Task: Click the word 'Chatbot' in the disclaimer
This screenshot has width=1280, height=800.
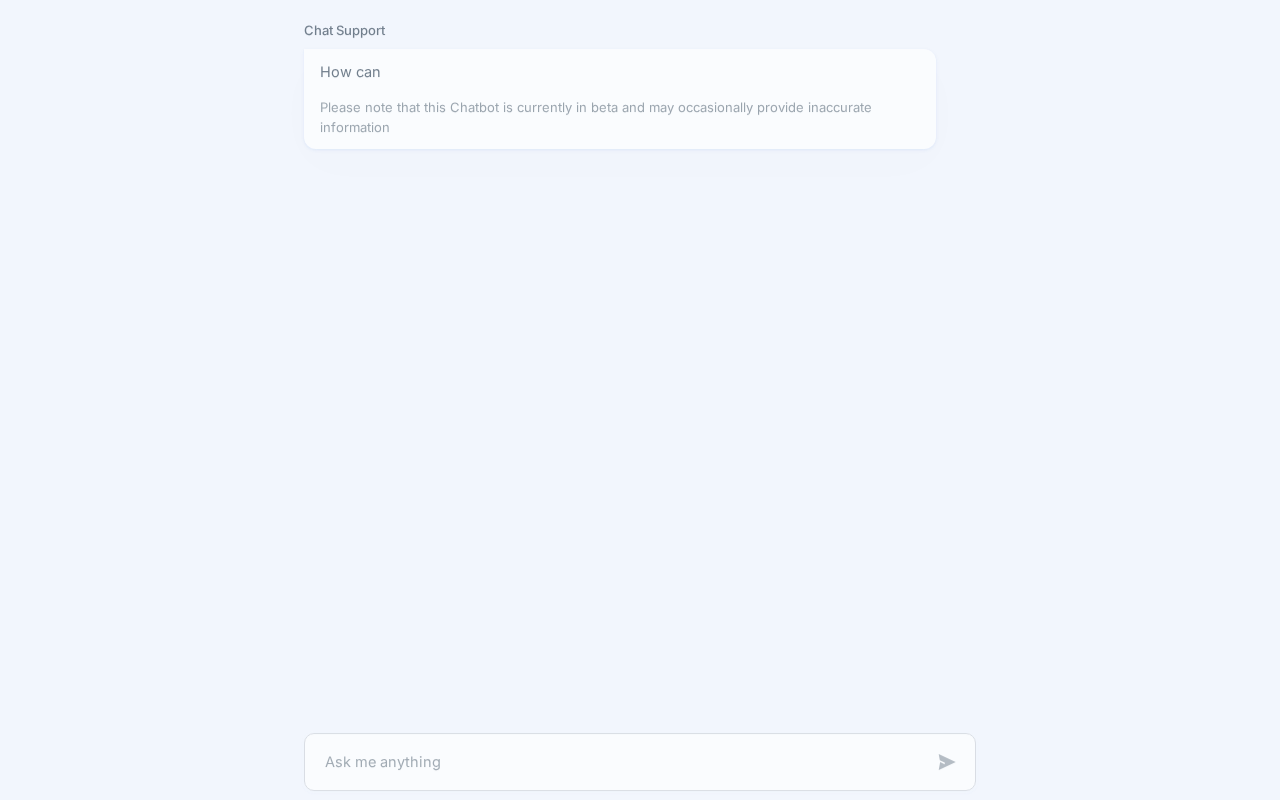Action: tap(474, 108)
